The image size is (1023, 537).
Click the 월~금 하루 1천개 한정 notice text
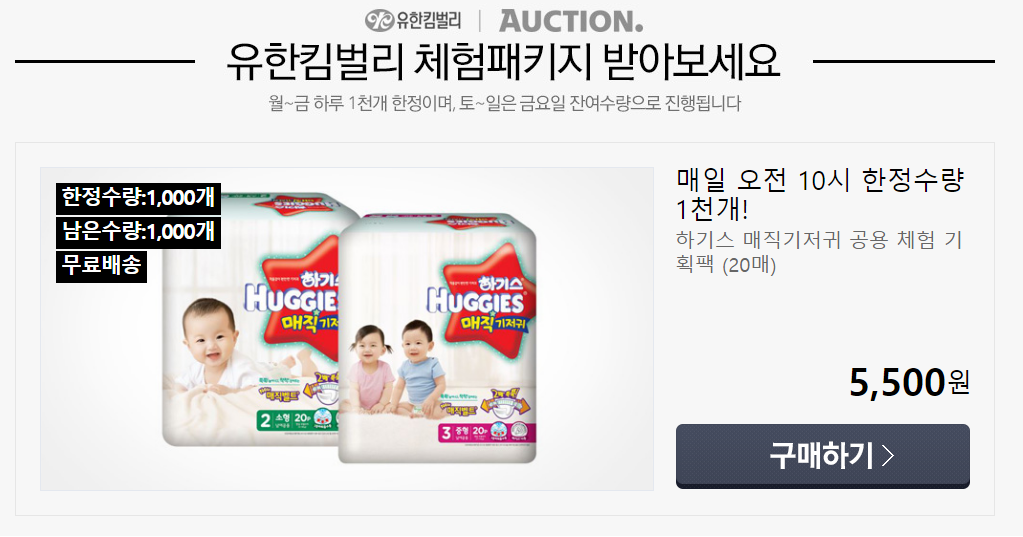[x=504, y=103]
